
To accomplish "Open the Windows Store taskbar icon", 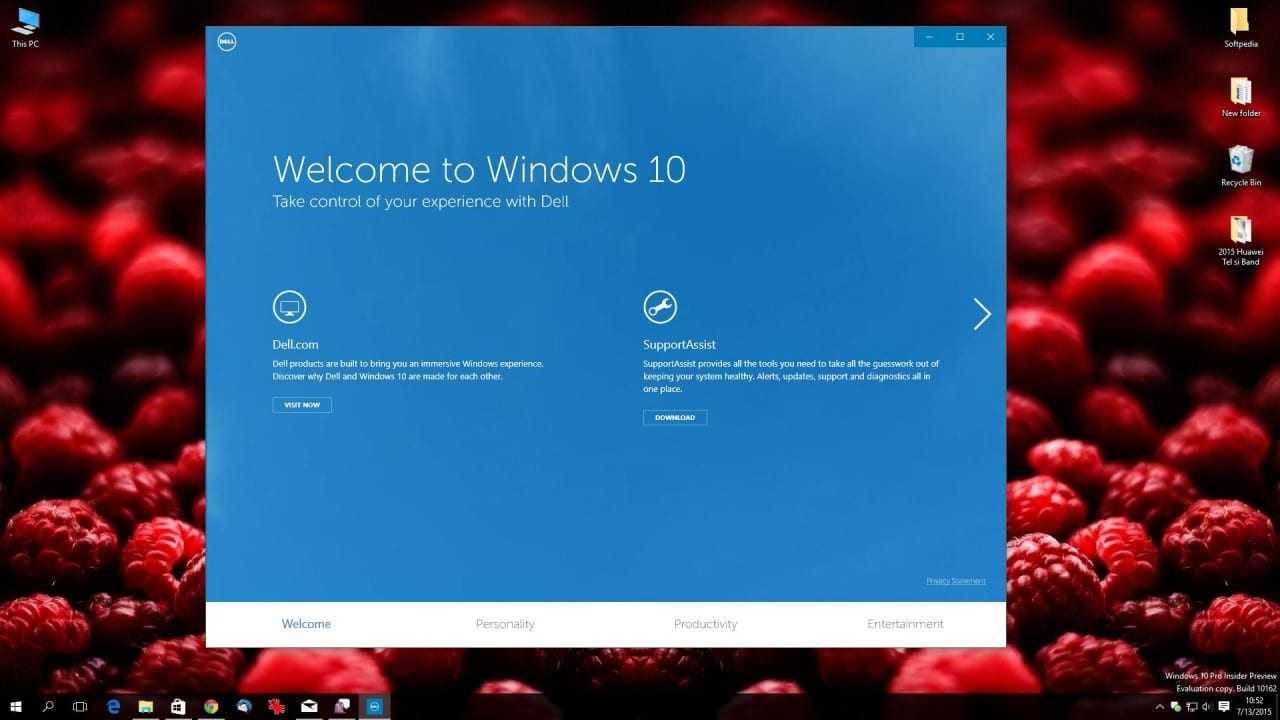I will 178,707.
